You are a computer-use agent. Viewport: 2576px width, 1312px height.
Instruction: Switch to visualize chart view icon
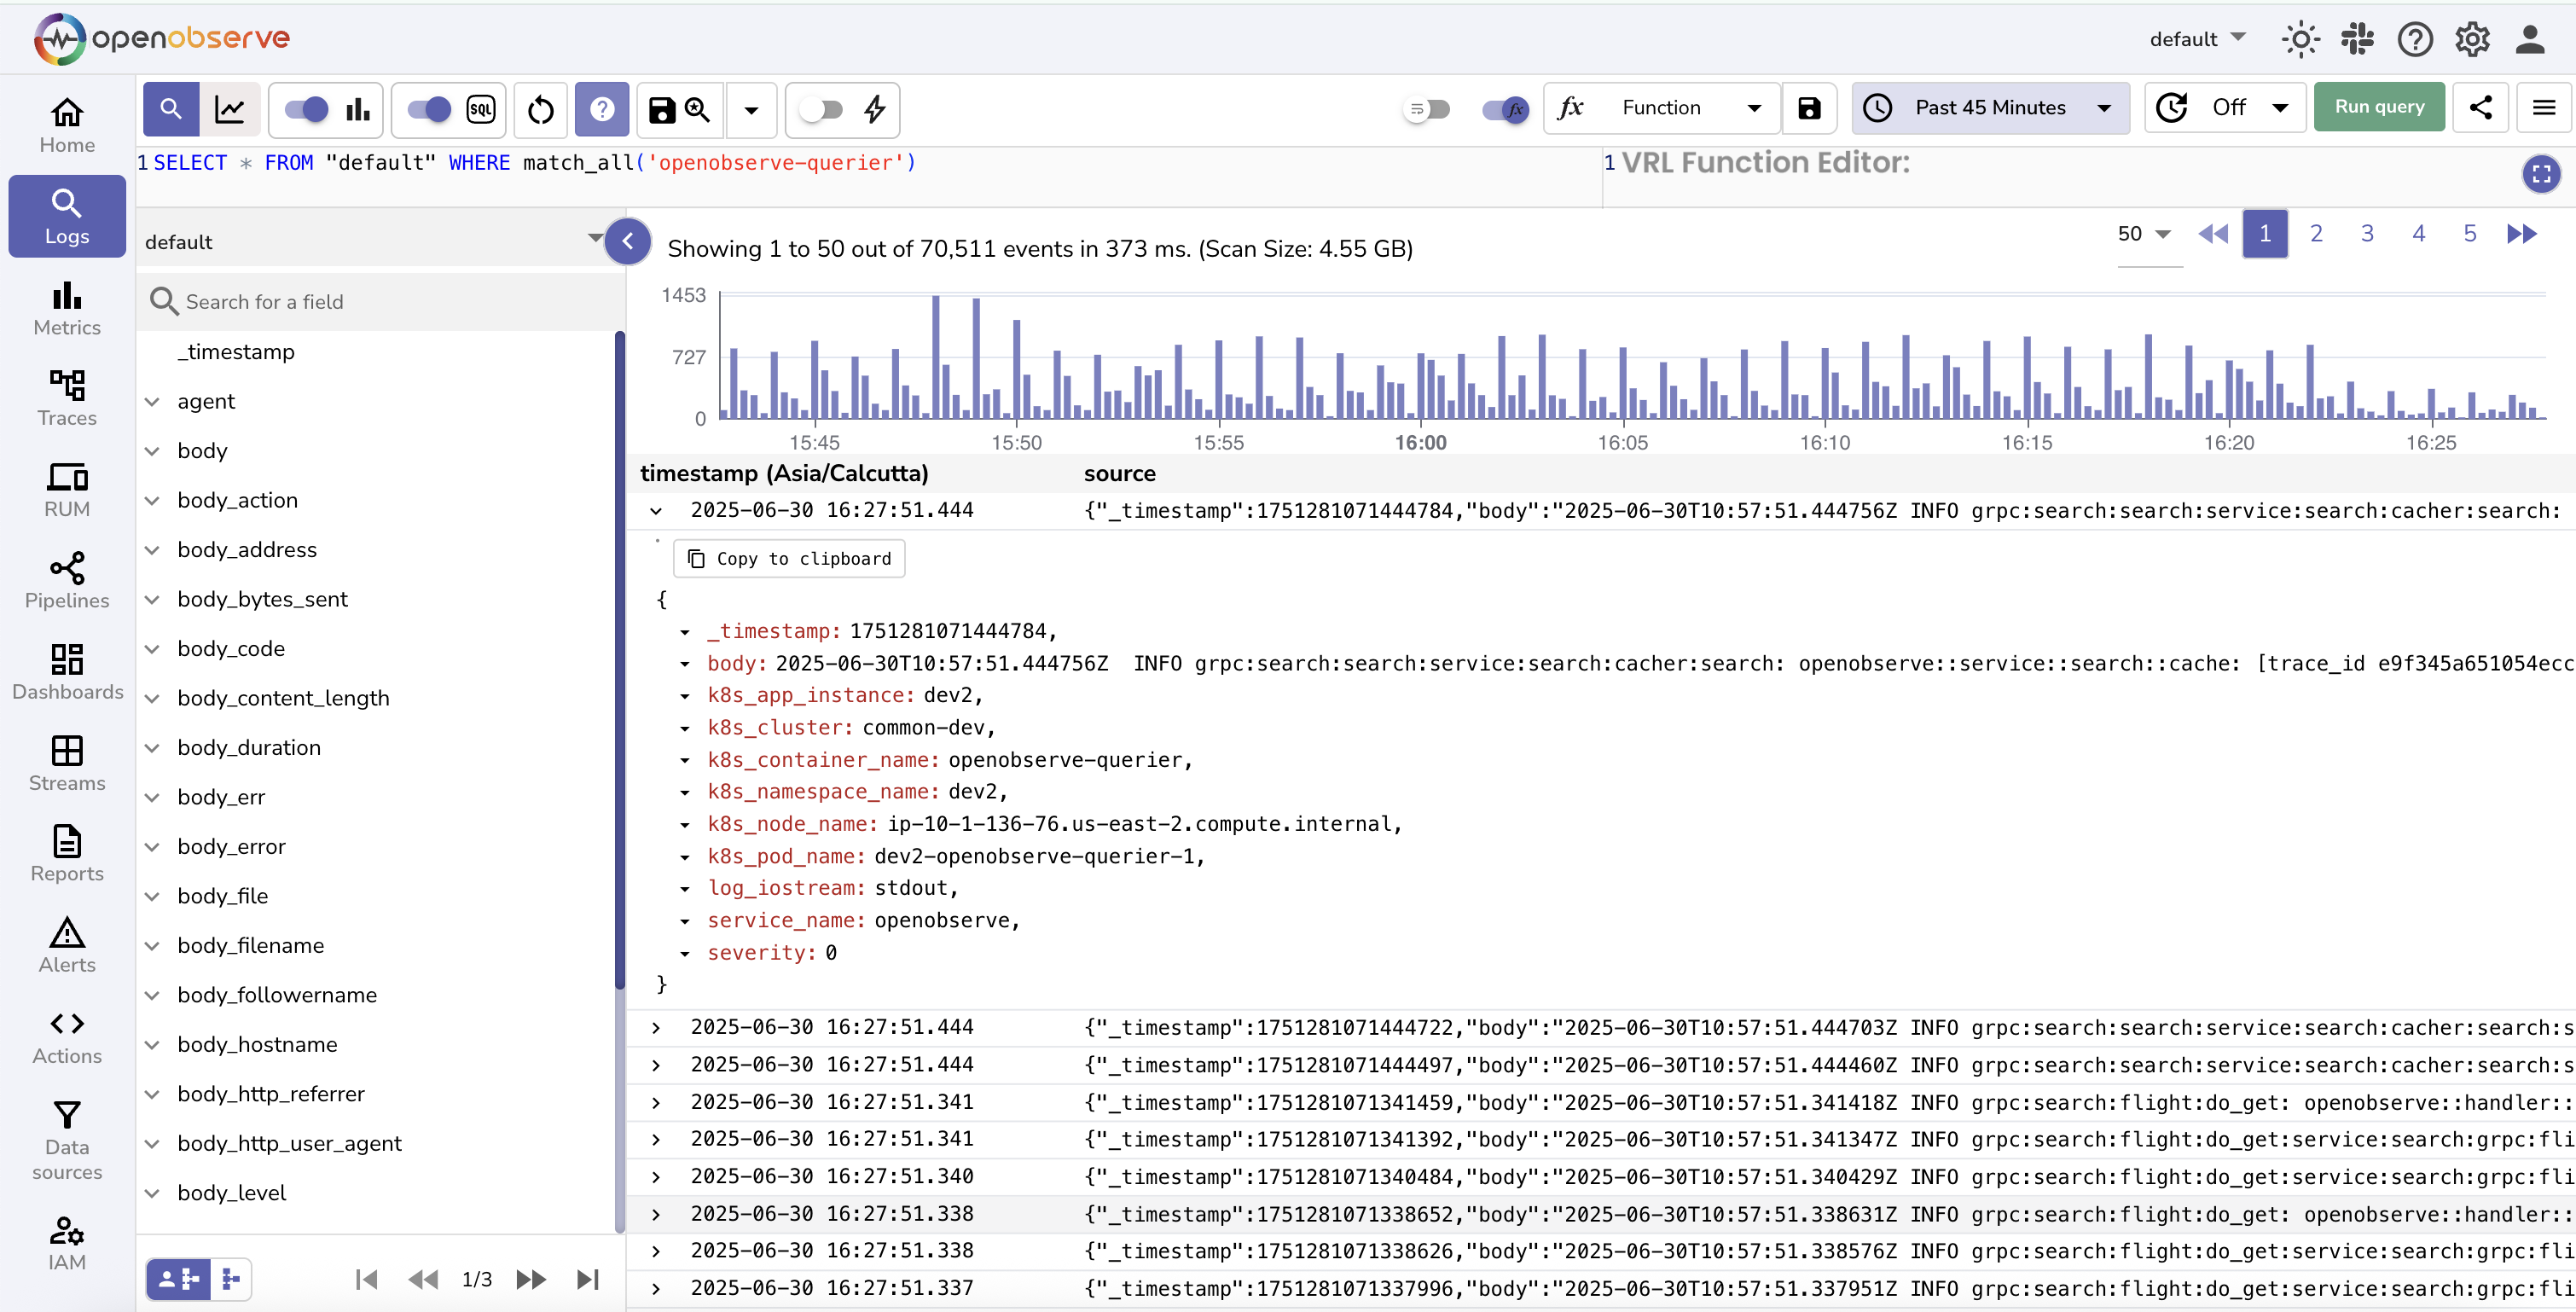click(x=230, y=109)
